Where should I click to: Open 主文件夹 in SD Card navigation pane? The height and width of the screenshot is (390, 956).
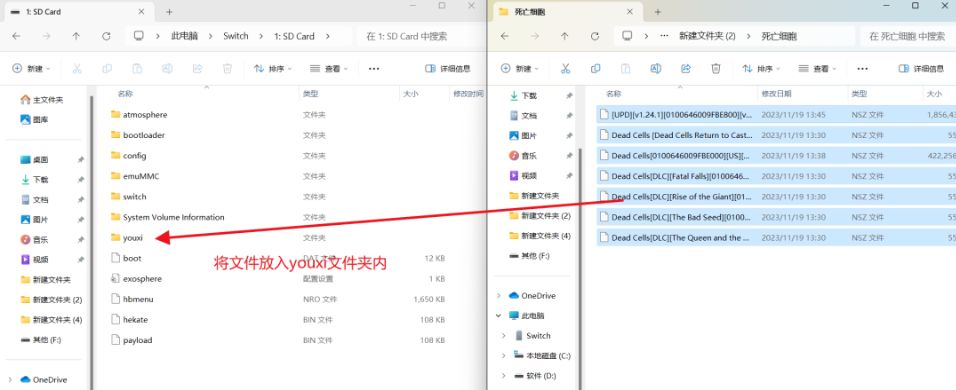pyautogui.click(x=42, y=99)
